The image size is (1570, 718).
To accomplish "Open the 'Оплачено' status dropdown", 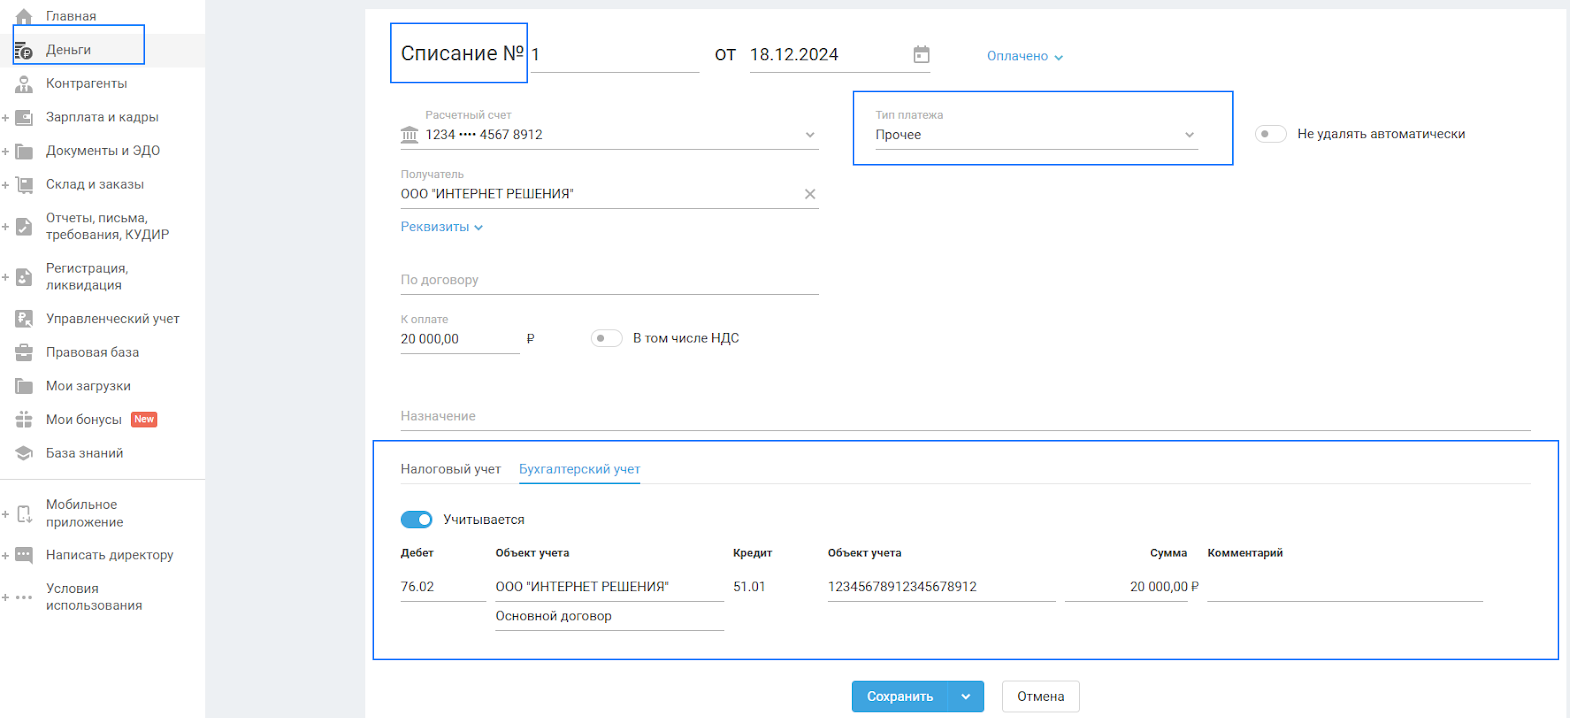I will tap(1024, 57).
